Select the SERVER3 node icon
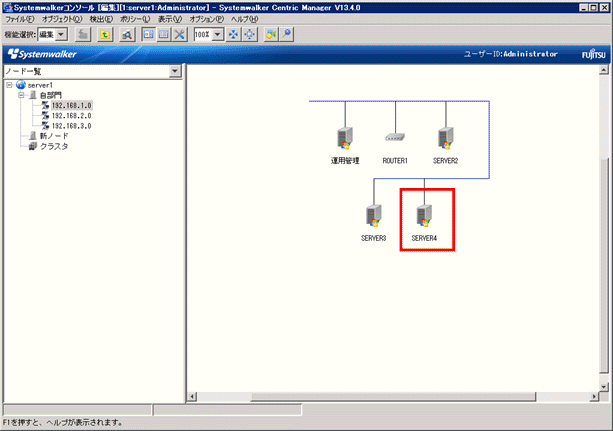The image size is (613, 431). [x=374, y=216]
